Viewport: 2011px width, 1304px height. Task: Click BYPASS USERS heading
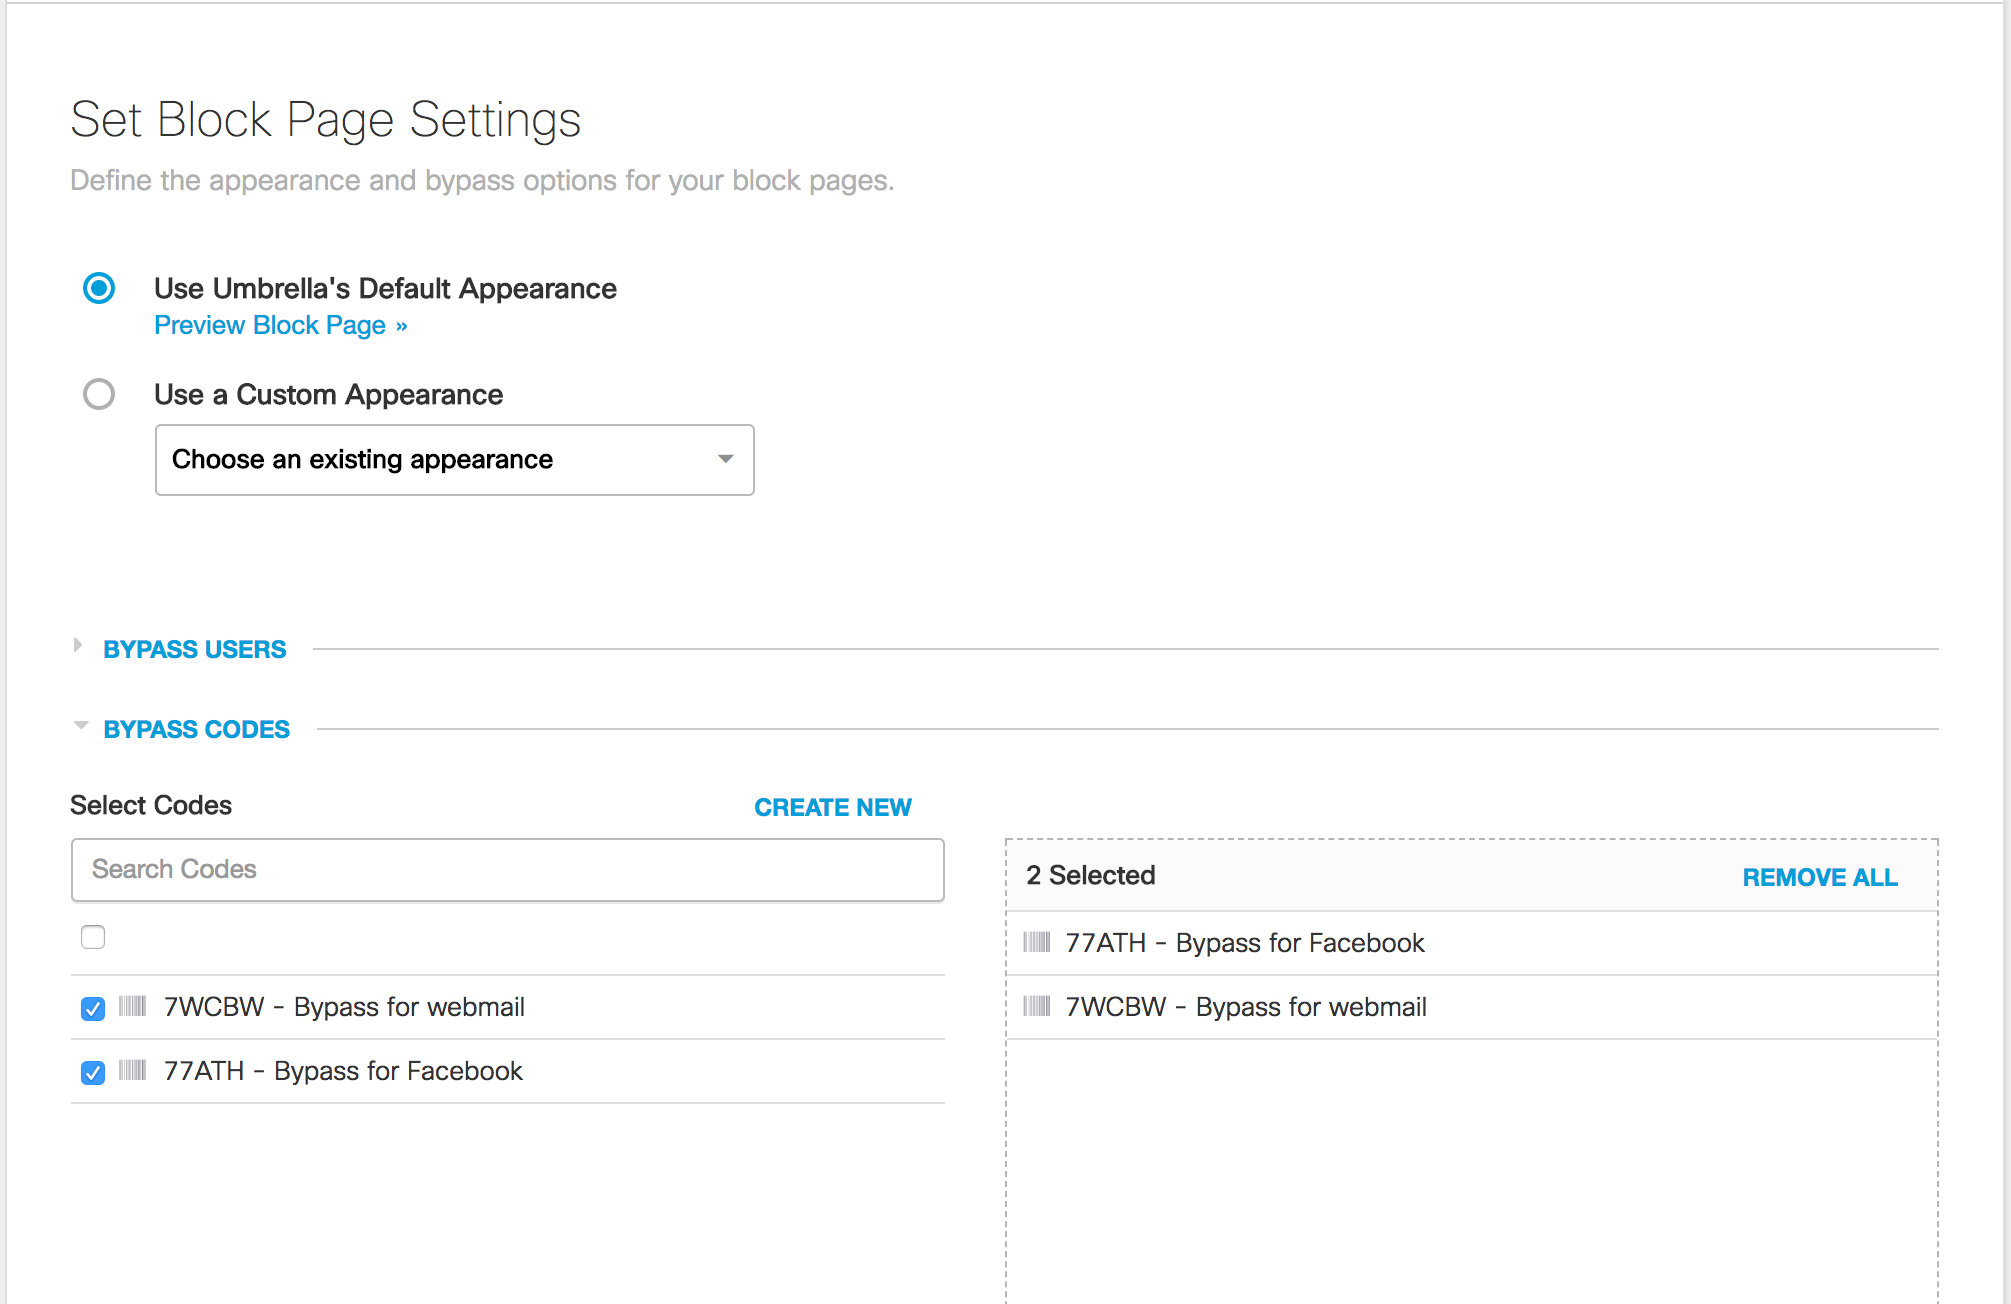pos(195,649)
